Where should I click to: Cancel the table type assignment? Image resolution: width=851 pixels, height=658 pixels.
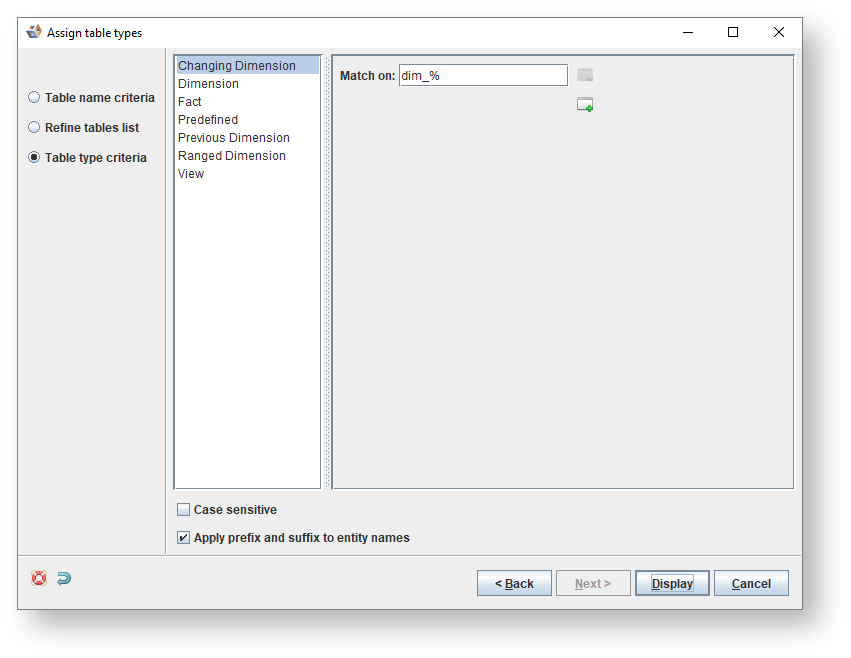[x=751, y=583]
